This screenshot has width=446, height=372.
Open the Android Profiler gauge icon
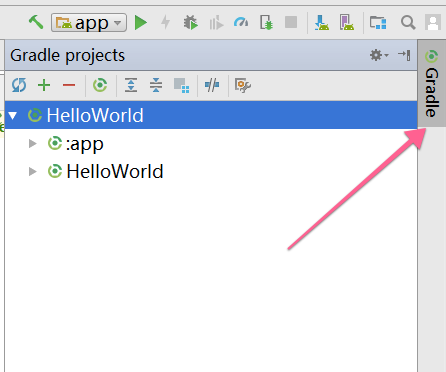coord(241,22)
